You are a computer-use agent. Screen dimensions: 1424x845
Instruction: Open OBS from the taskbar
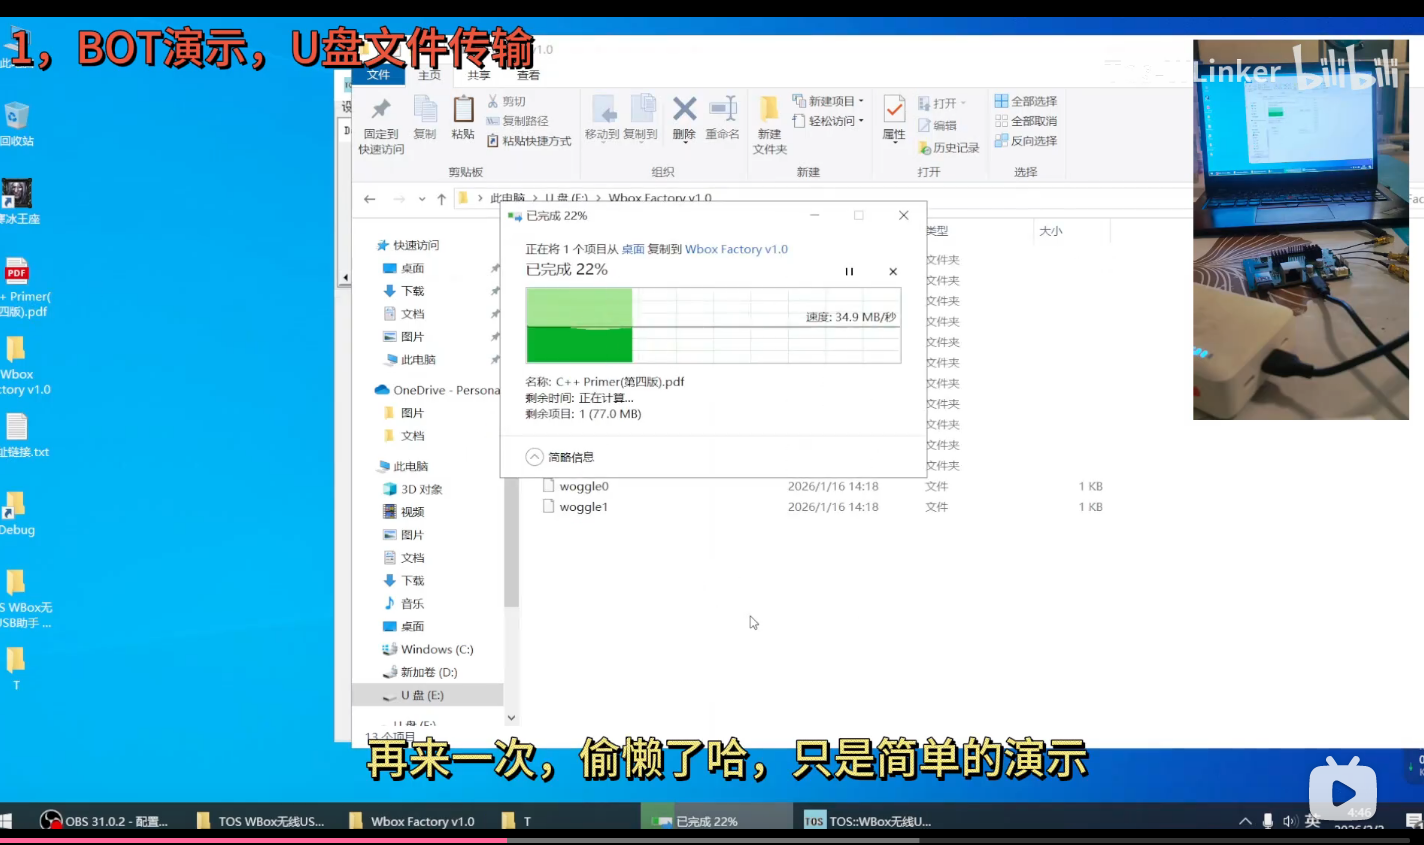(x=104, y=821)
